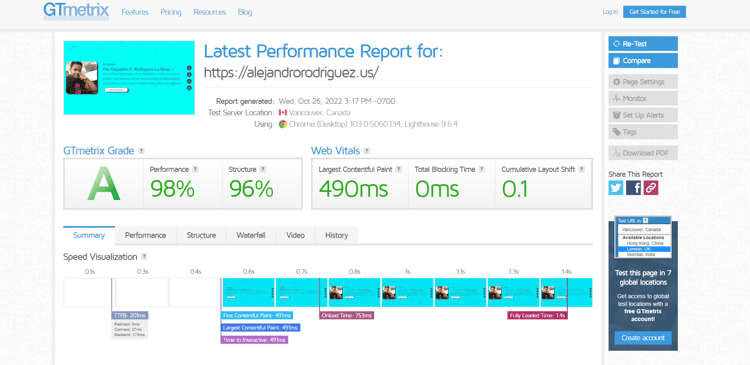This screenshot has height=365, width=750.
Task: Click First Contentful Paint 491ms marker
Action: tap(257, 315)
